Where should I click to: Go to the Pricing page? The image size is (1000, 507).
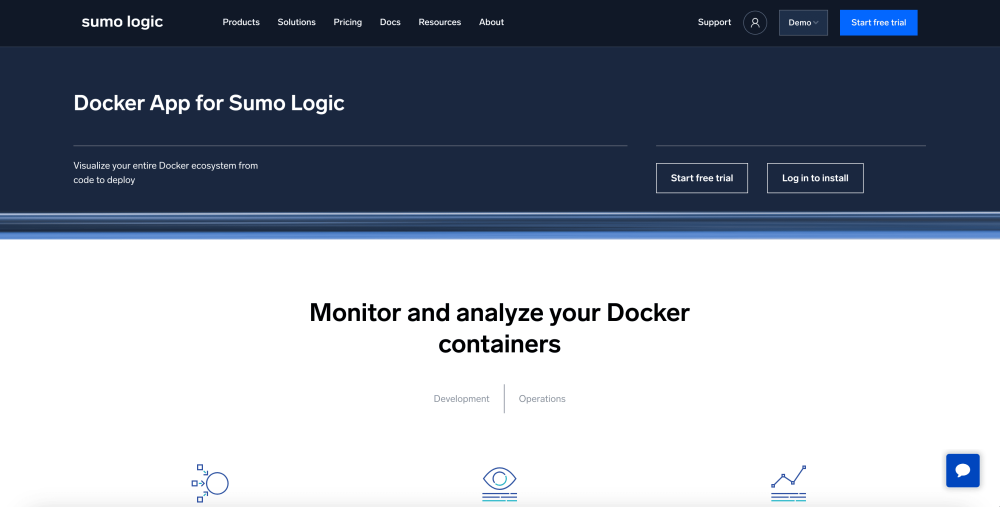(348, 22)
